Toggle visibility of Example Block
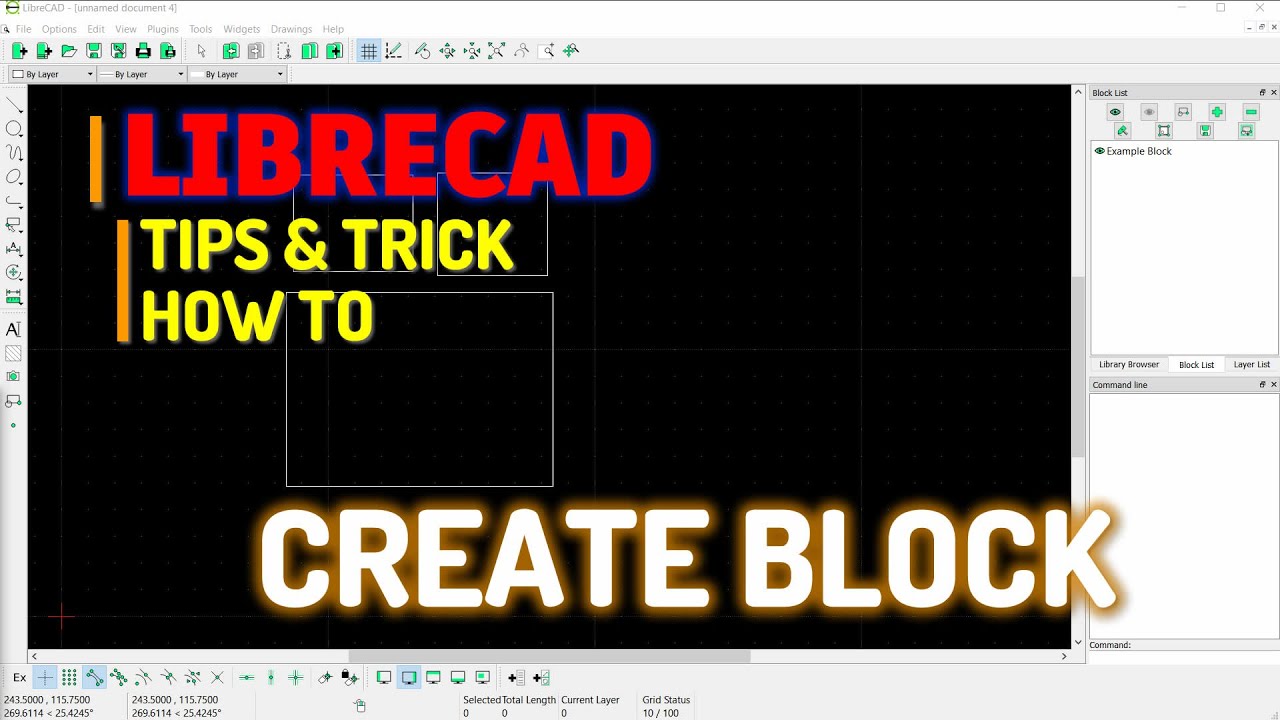The height and width of the screenshot is (720, 1280). coord(1100,151)
